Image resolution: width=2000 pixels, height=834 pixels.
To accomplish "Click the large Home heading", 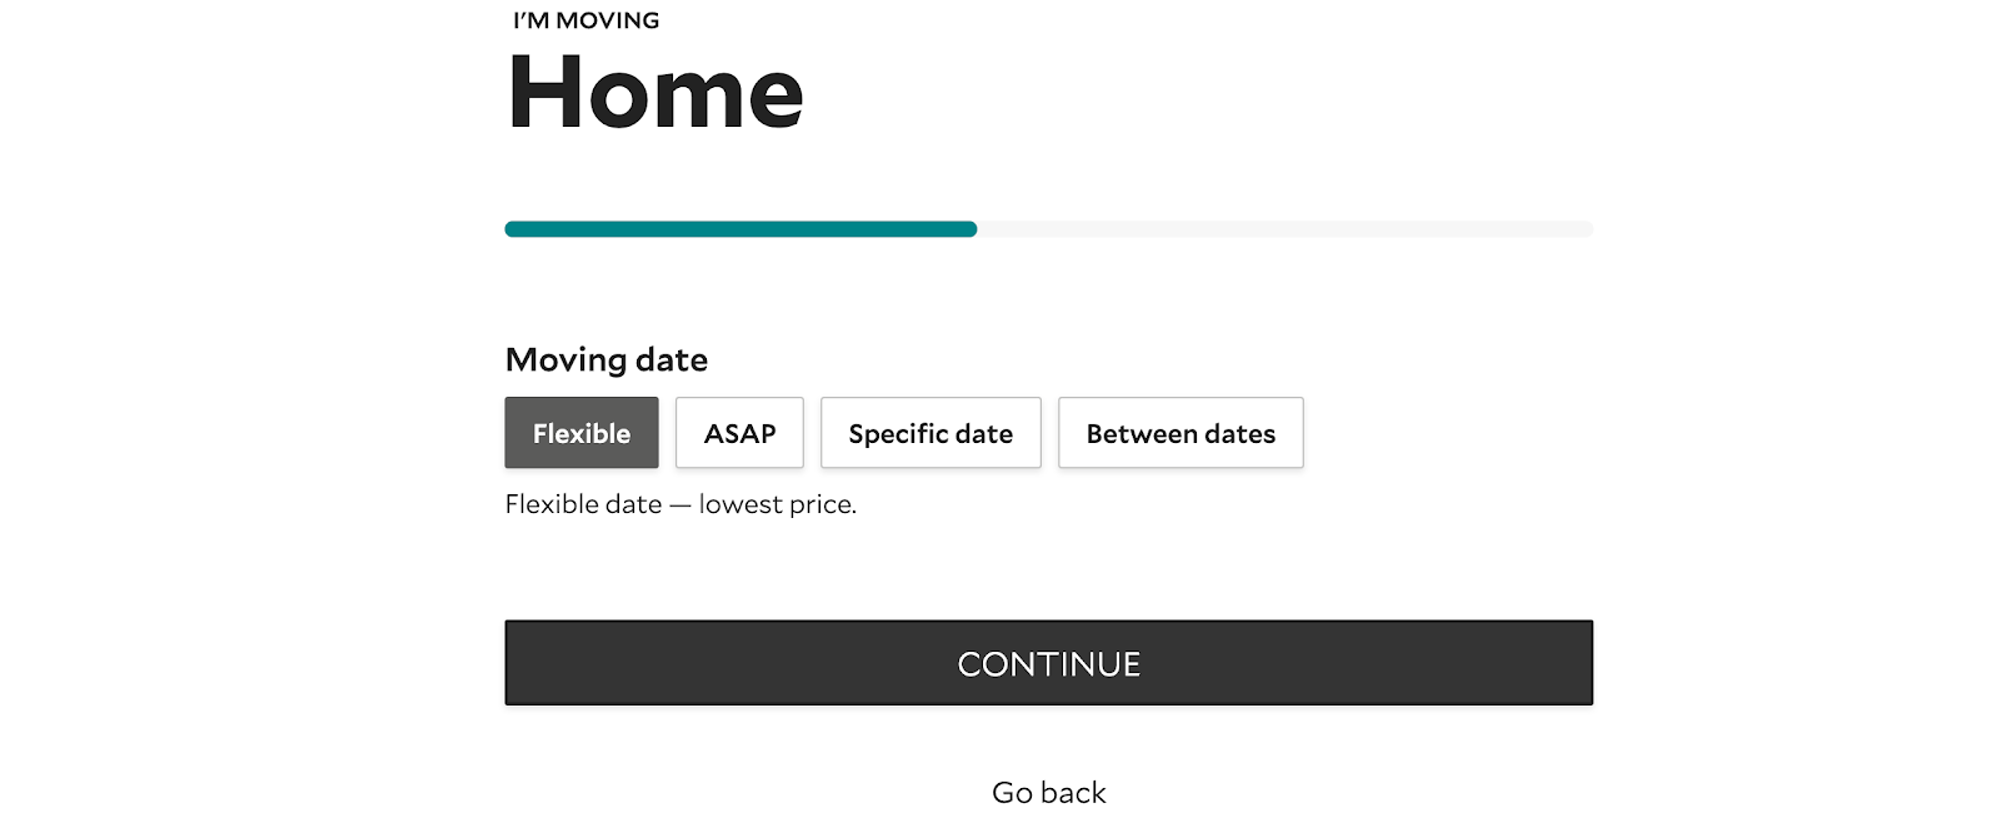I will click(x=655, y=92).
